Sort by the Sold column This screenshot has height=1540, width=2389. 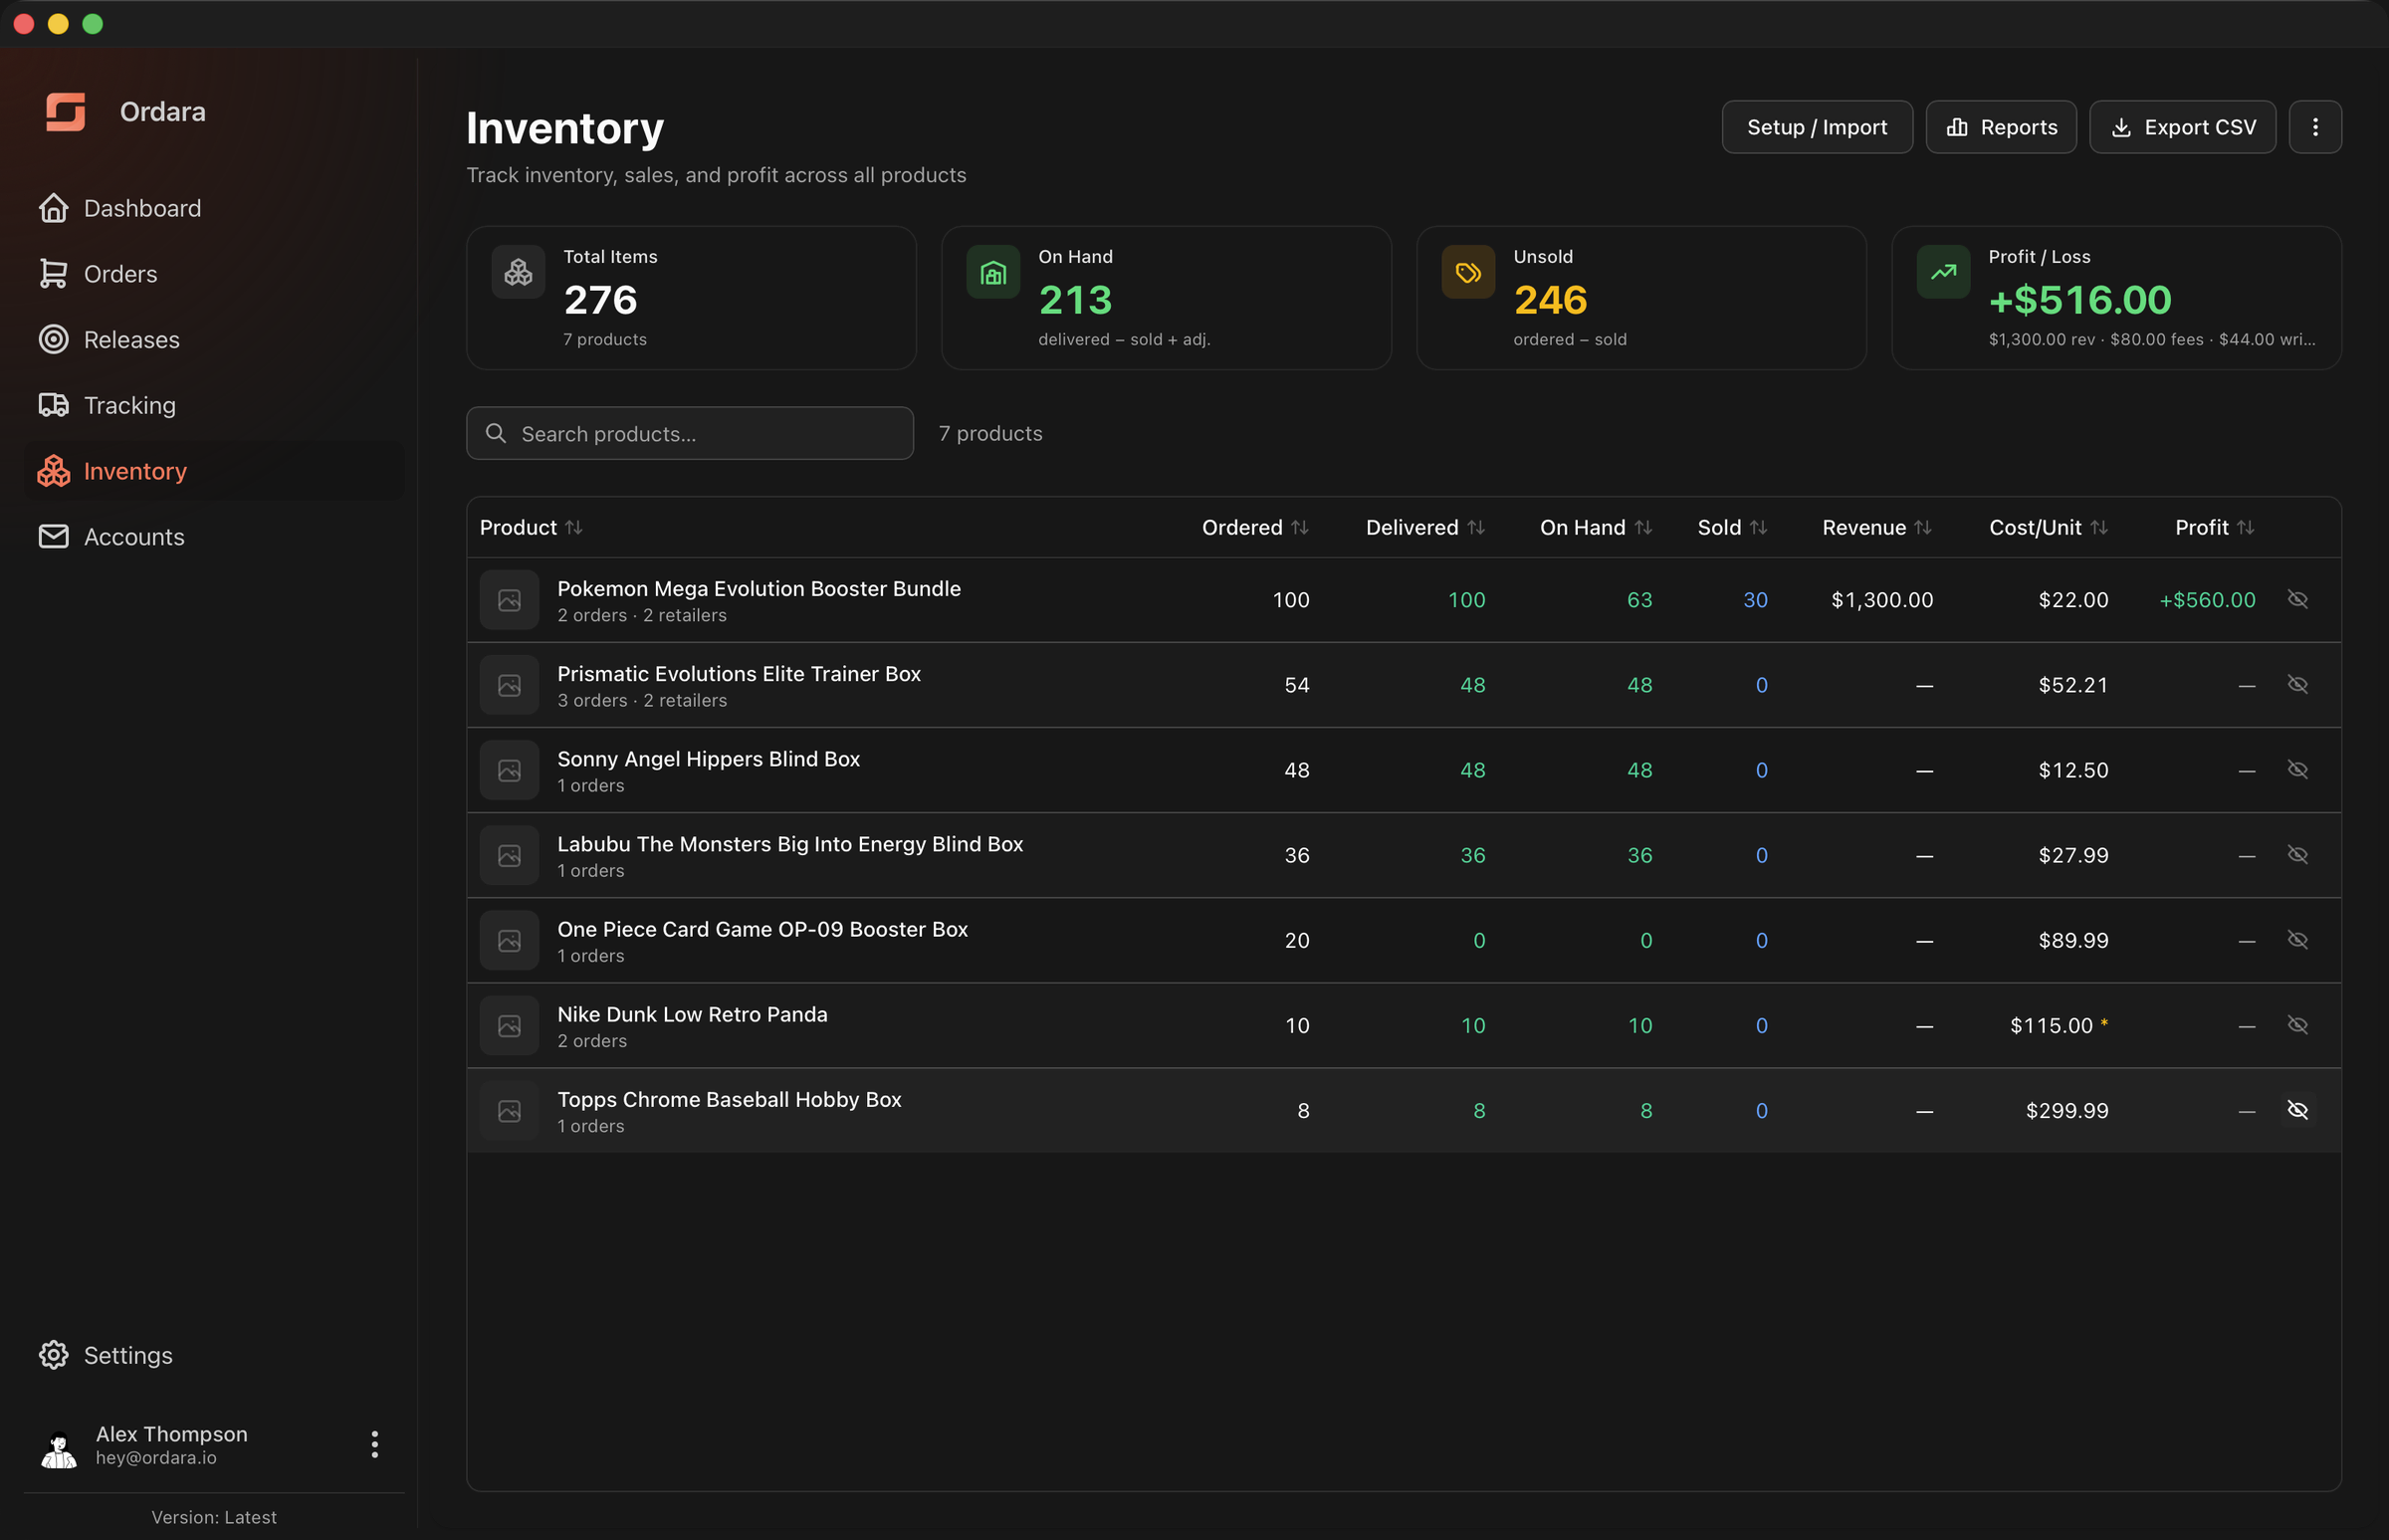[1733, 528]
